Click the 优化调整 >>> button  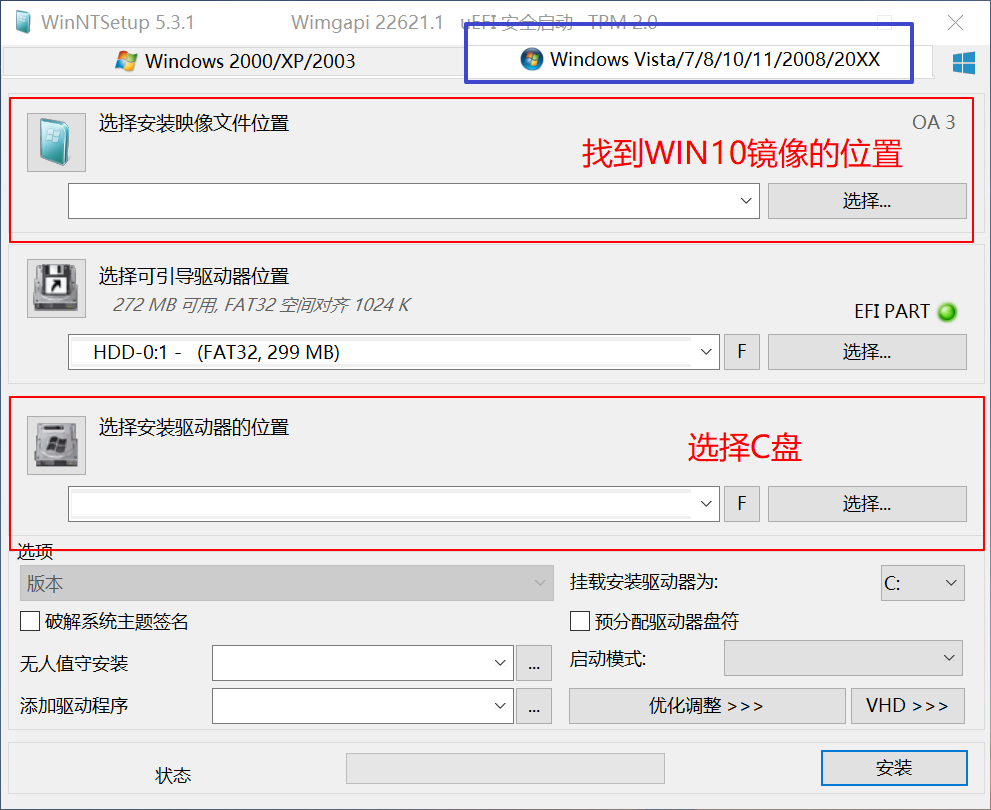[707, 706]
